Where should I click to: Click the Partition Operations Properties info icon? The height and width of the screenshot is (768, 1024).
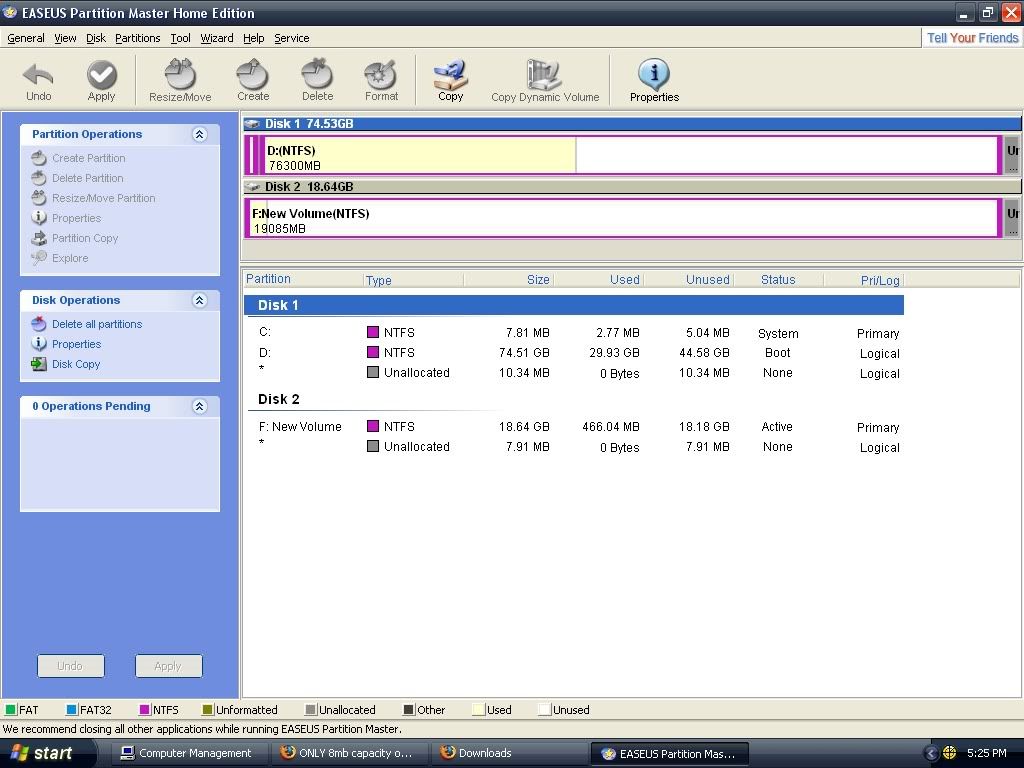coord(39,217)
